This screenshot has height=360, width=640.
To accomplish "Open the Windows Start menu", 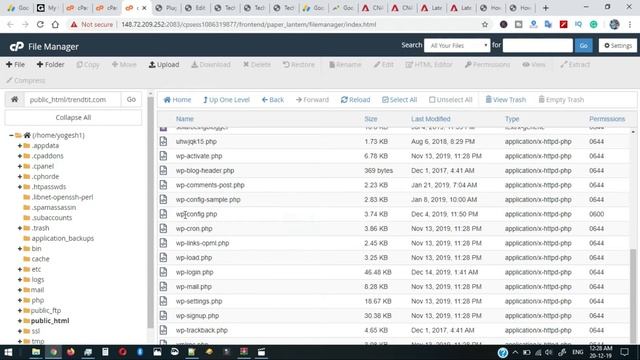I will point(8,352).
